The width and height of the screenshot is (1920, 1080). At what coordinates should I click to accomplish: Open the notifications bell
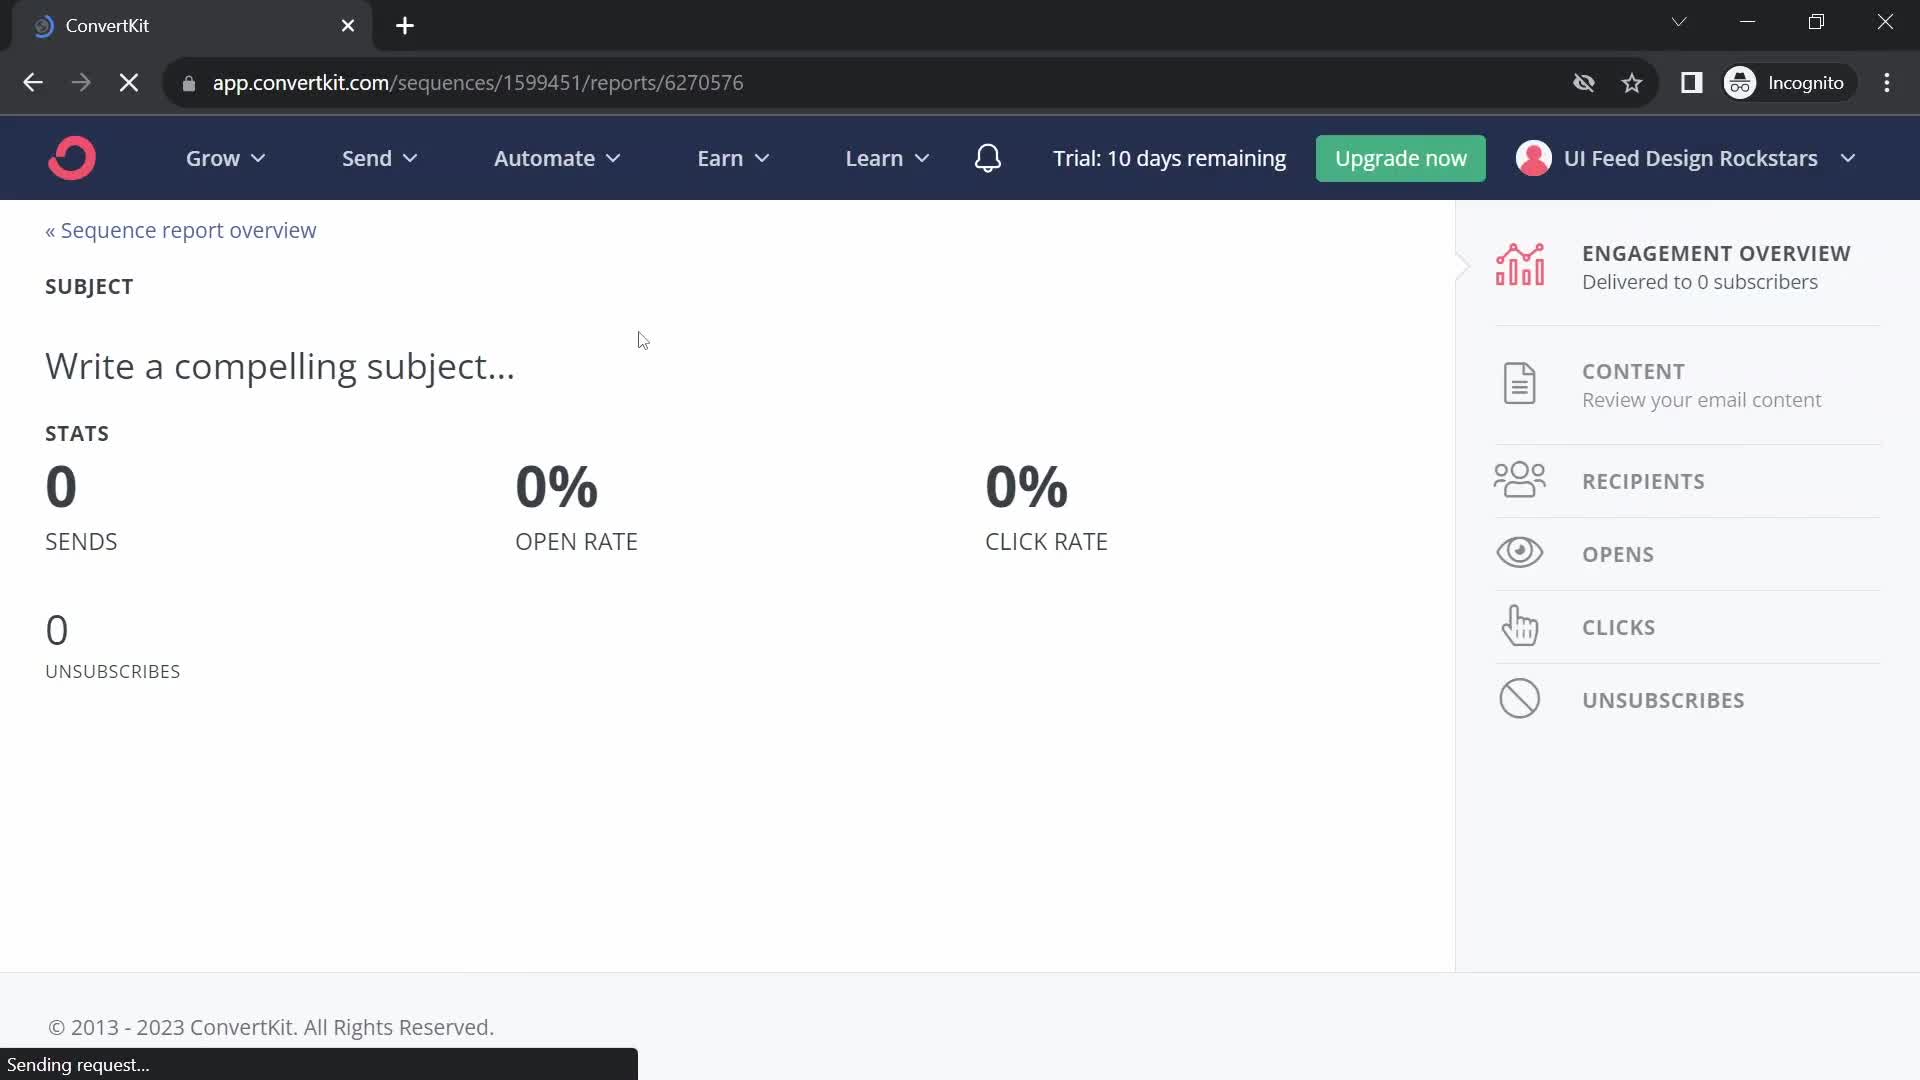pos(988,158)
